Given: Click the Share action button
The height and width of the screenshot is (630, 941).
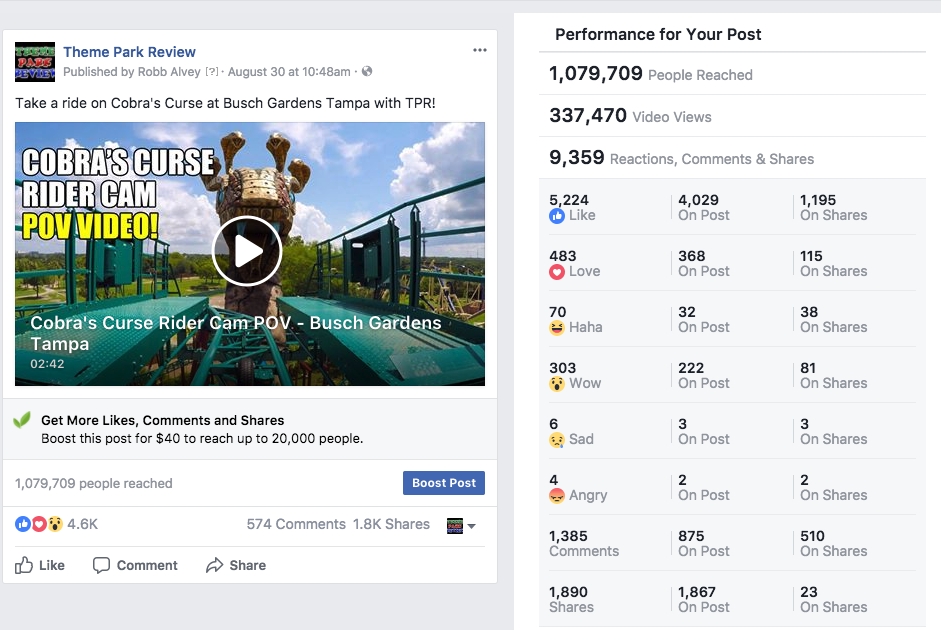Looking at the screenshot, I should tap(236, 565).
